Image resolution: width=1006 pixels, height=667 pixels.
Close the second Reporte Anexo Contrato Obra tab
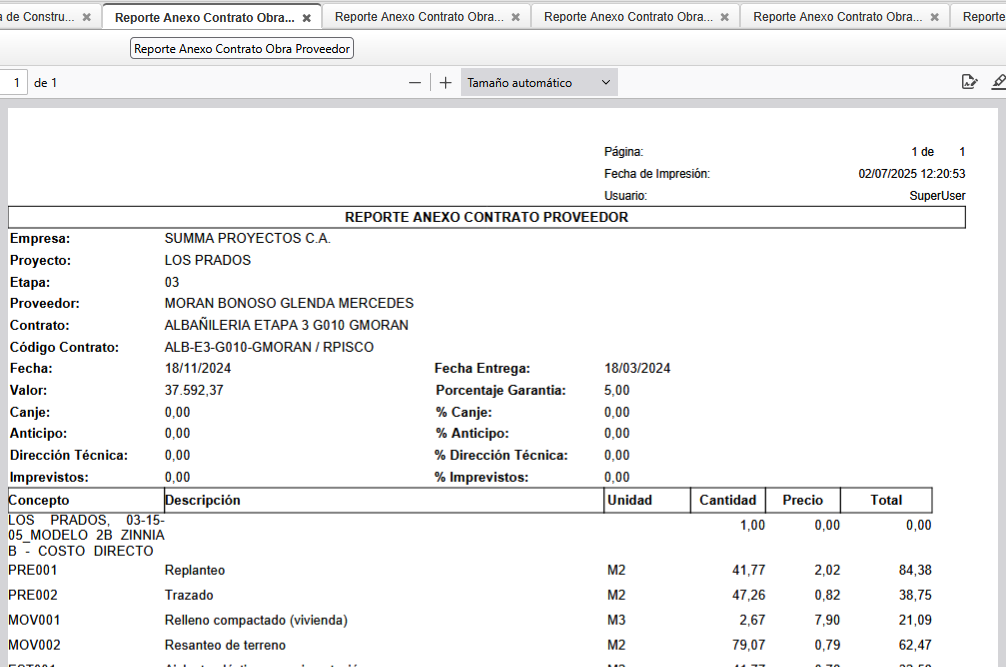click(515, 18)
